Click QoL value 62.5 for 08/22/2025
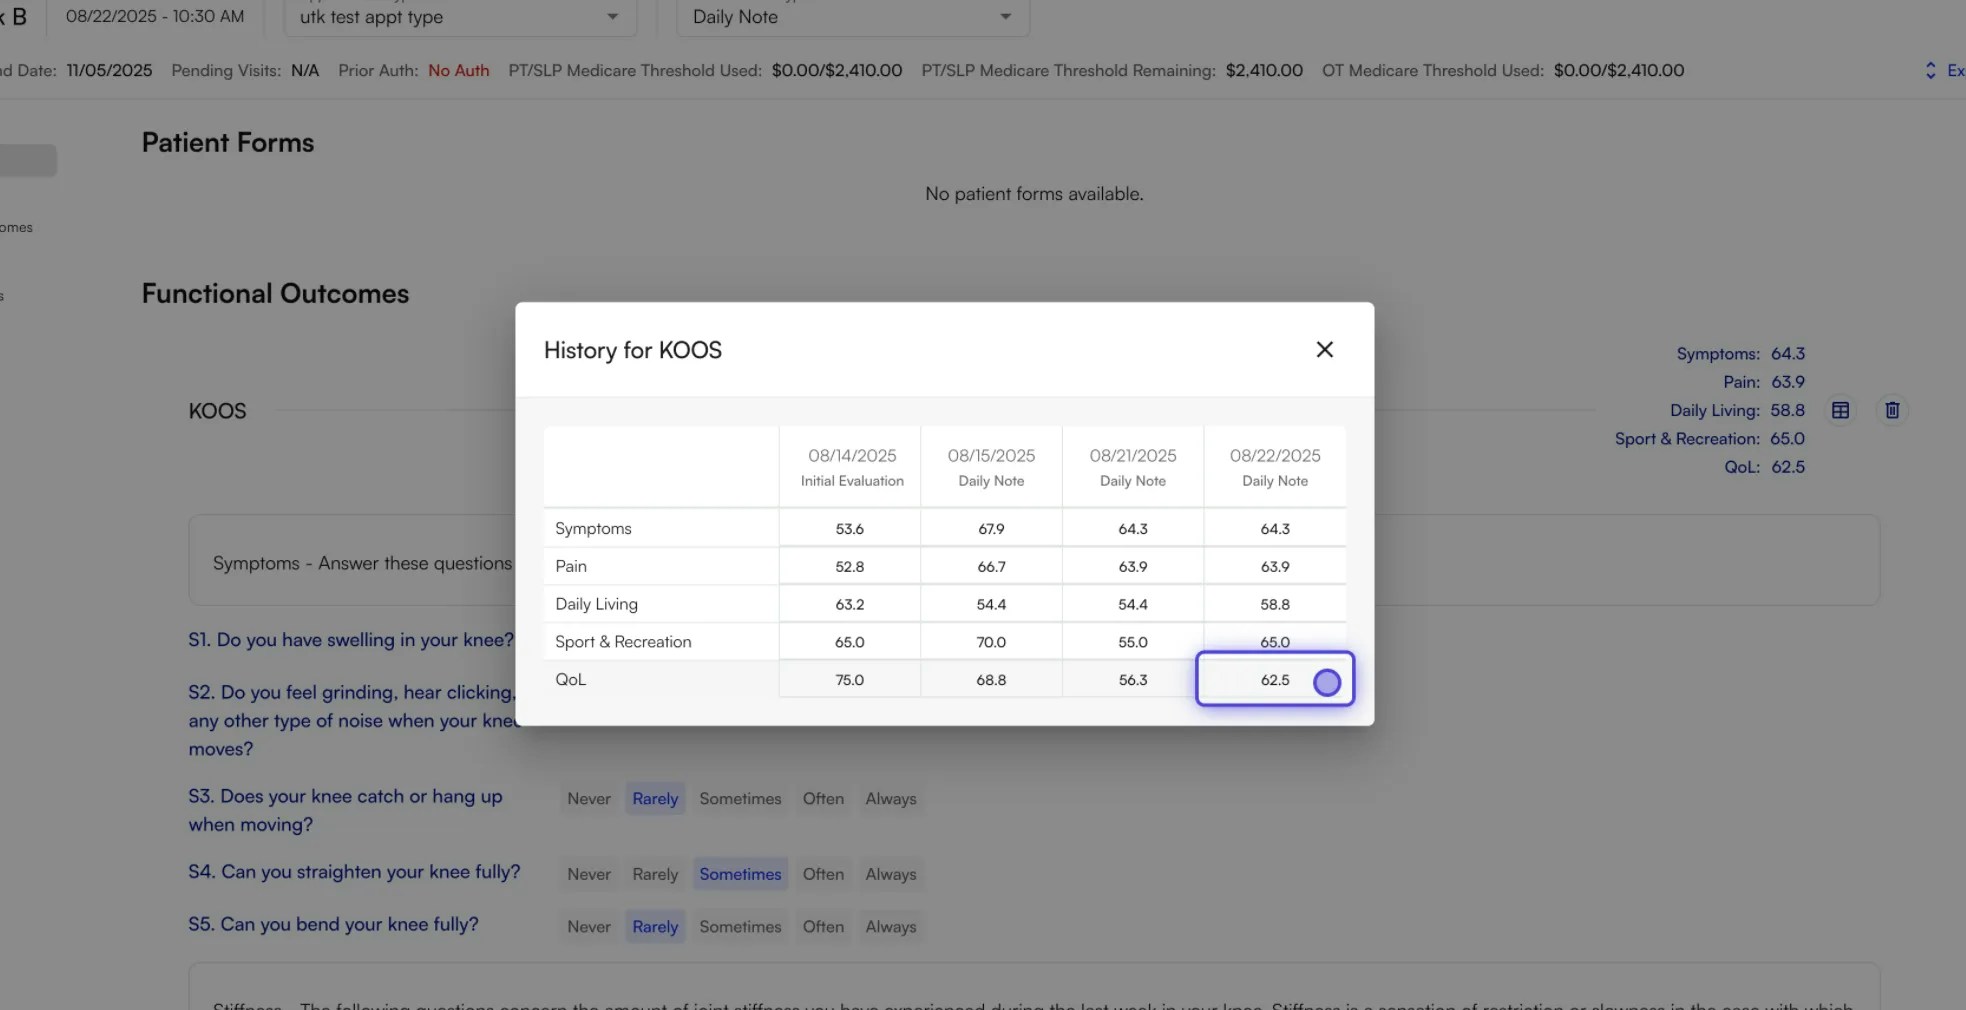Screen dimensions: 1966x1010 [1275, 680]
